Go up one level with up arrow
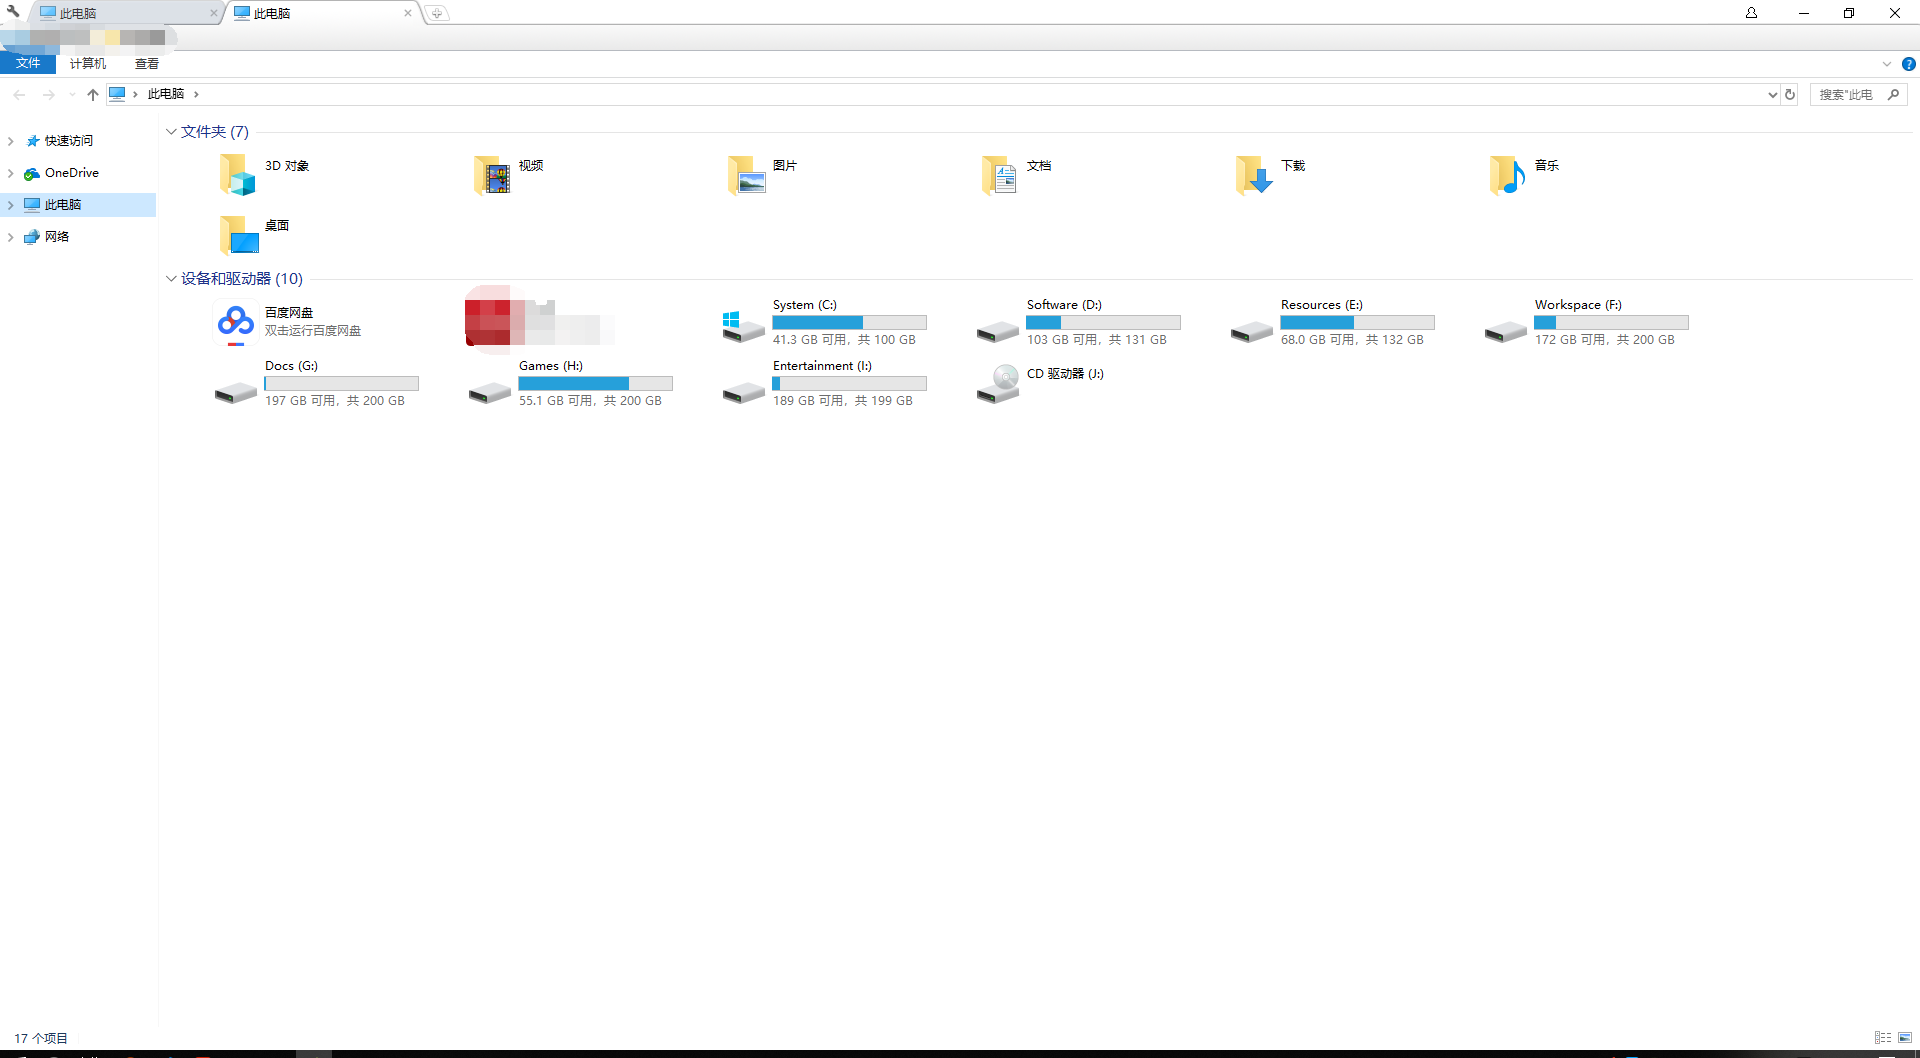Screen dimensions: 1920x1058 93,94
